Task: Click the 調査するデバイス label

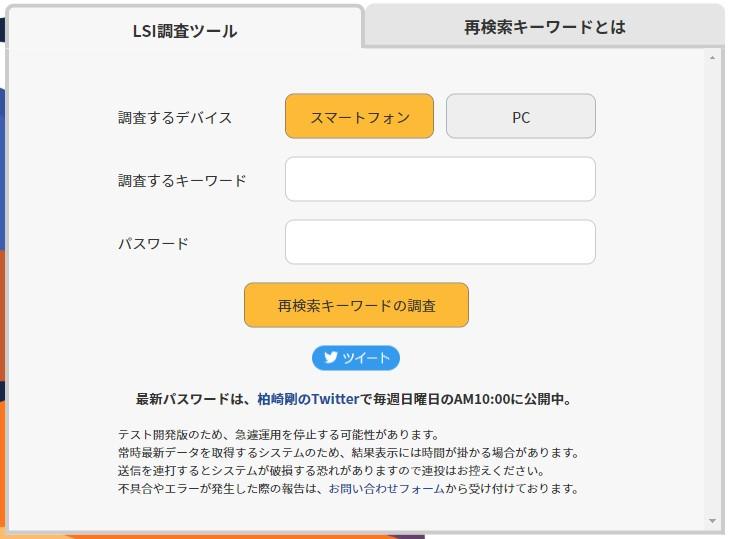Action: pos(175,117)
